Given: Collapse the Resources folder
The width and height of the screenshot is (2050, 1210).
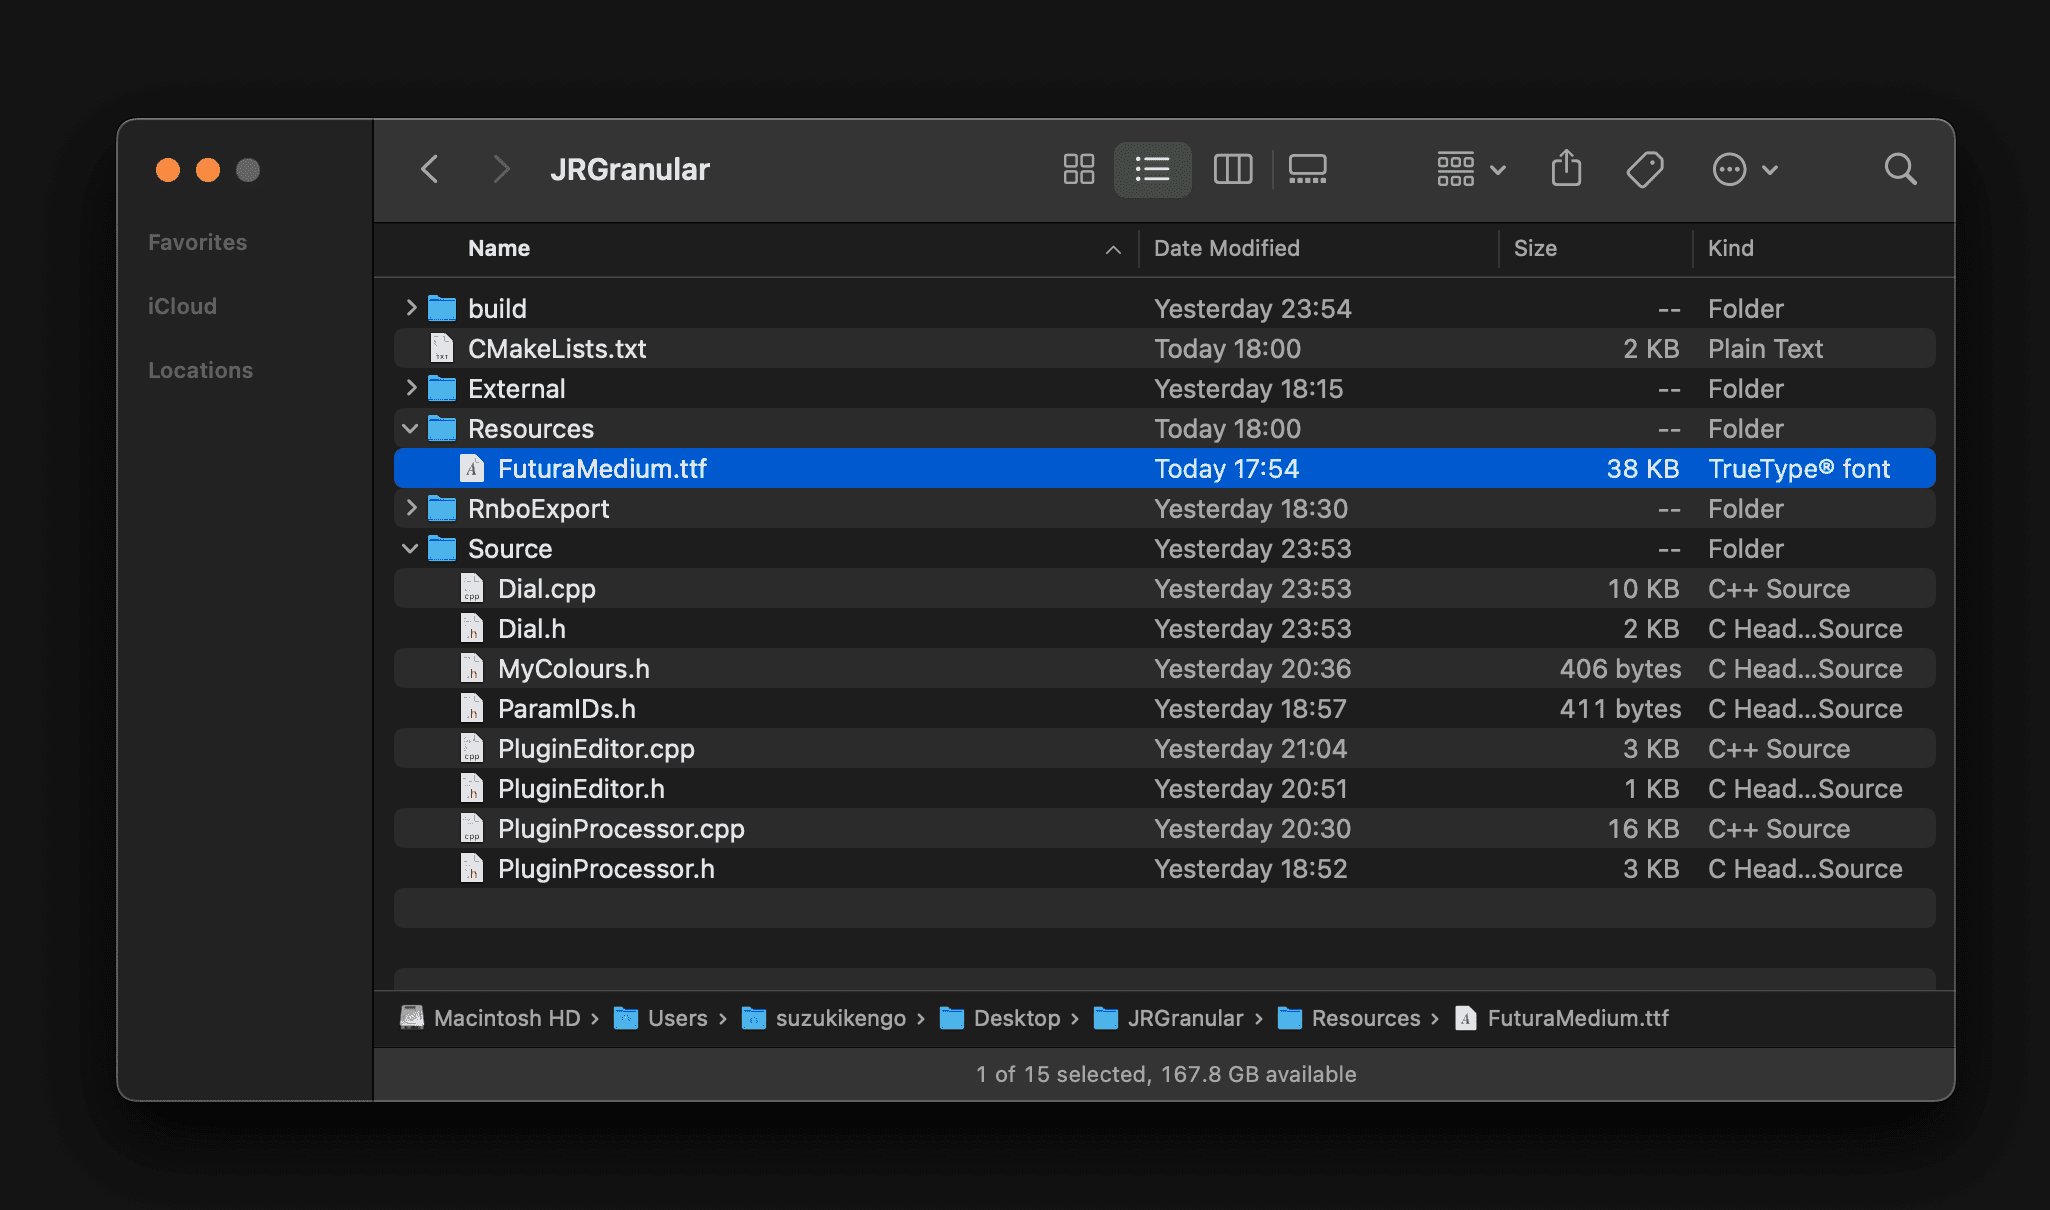Looking at the screenshot, I should coord(410,429).
